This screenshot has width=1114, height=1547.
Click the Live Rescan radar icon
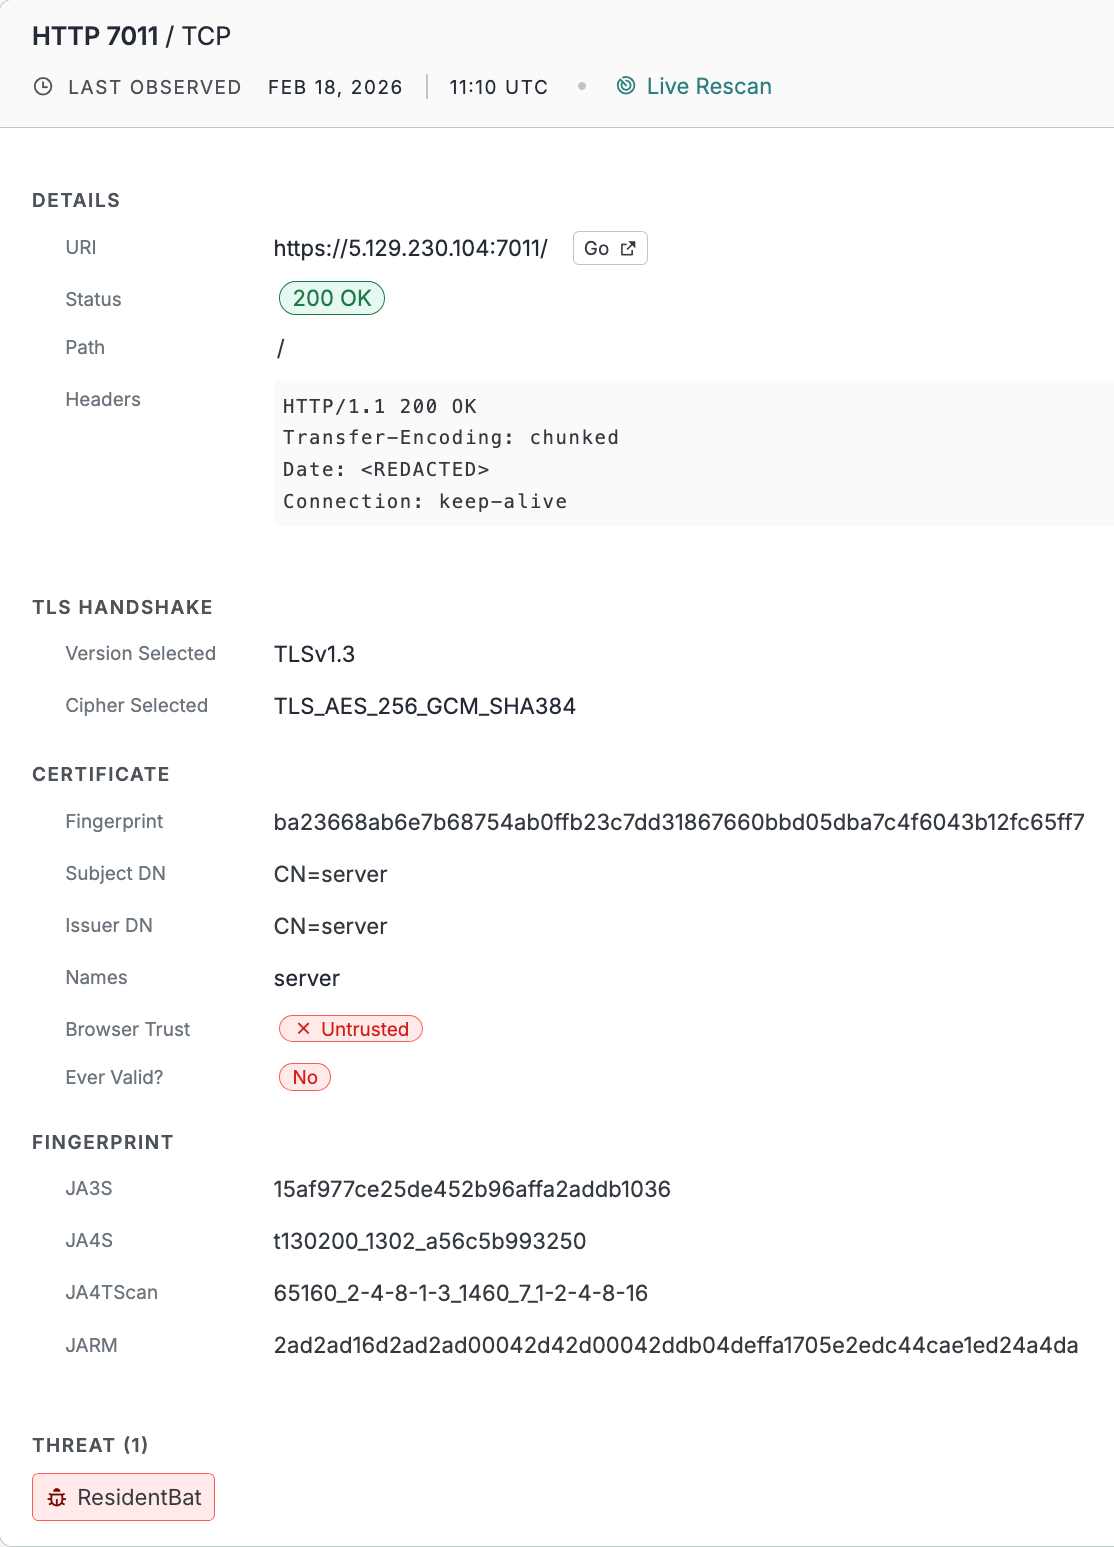click(626, 86)
